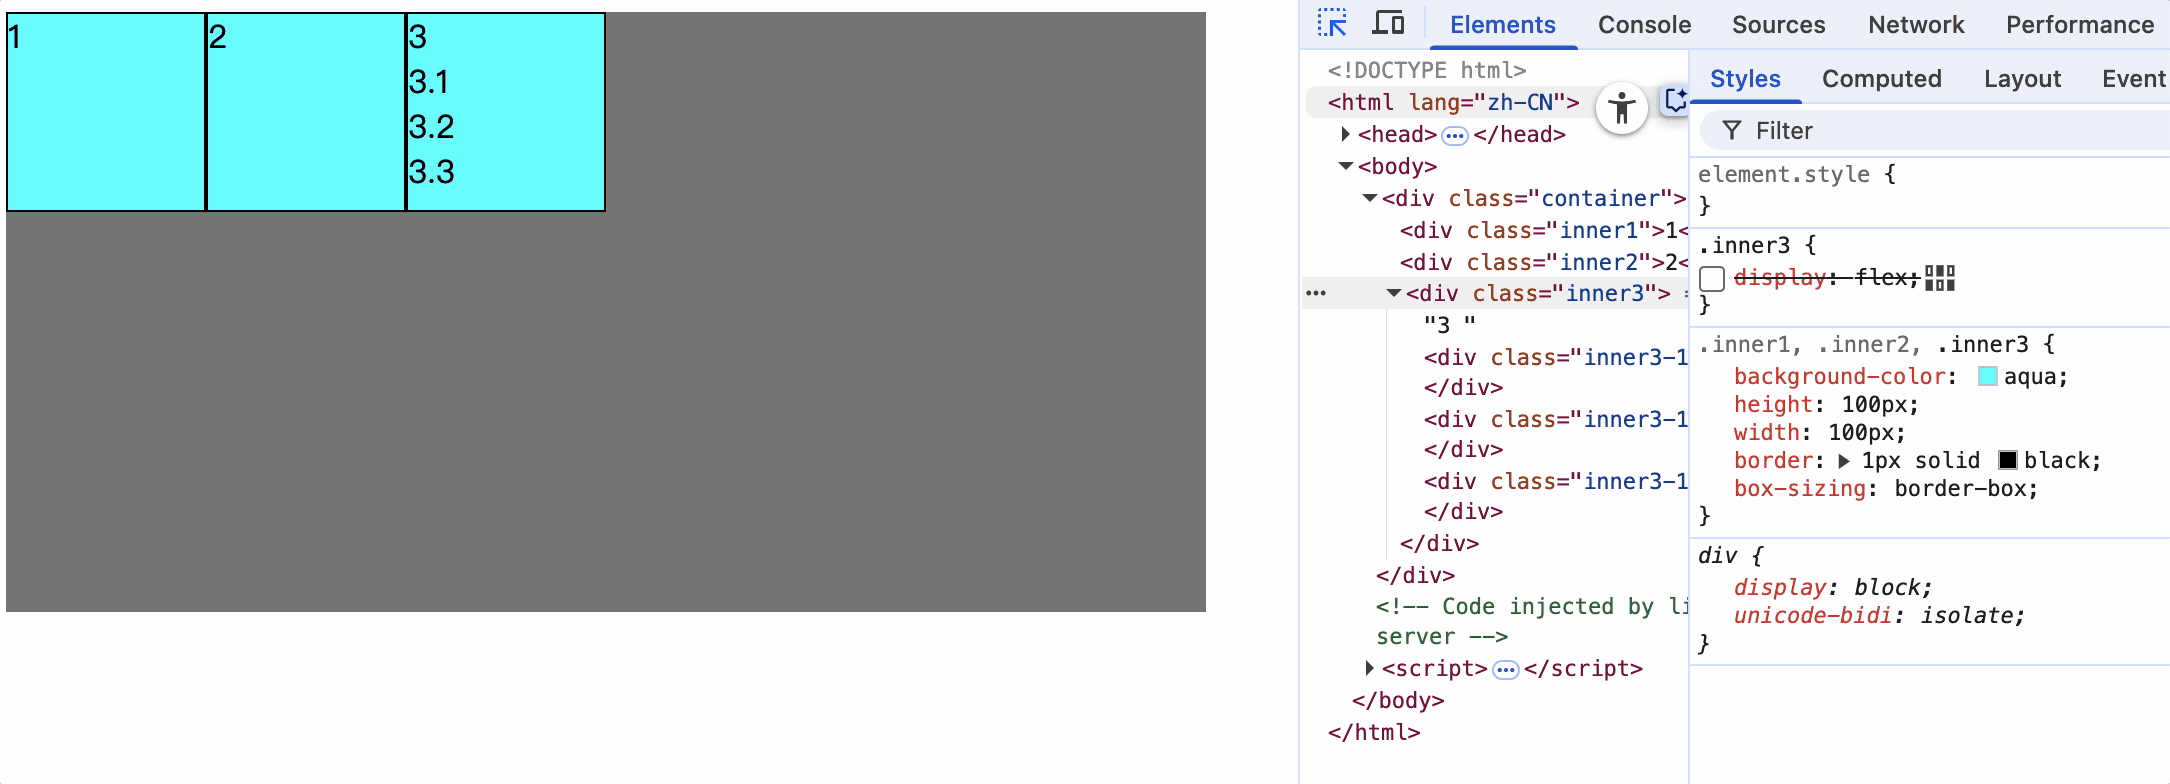2170x784 pixels.
Task: Click the closing html tag row
Action: 1374,732
